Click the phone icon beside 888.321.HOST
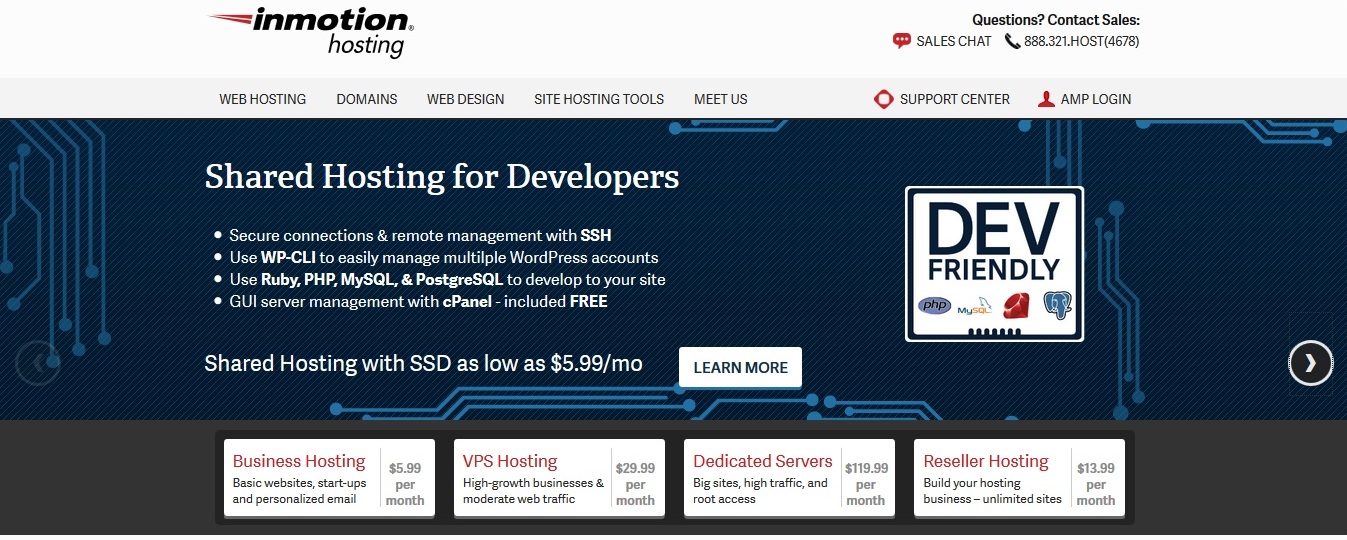 pyautogui.click(x=1012, y=41)
